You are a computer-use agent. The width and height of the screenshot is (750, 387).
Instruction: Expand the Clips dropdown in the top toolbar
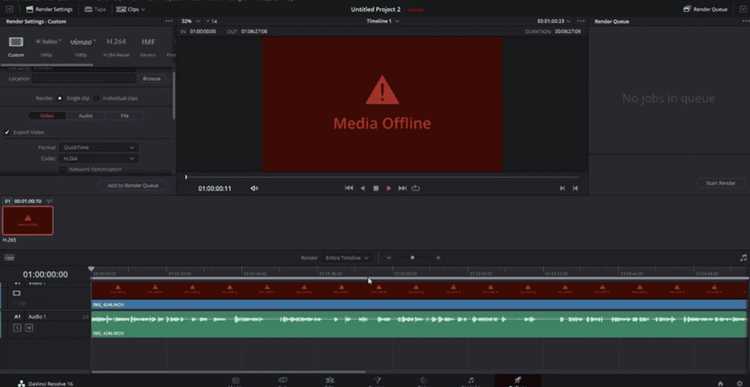click(x=131, y=9)
